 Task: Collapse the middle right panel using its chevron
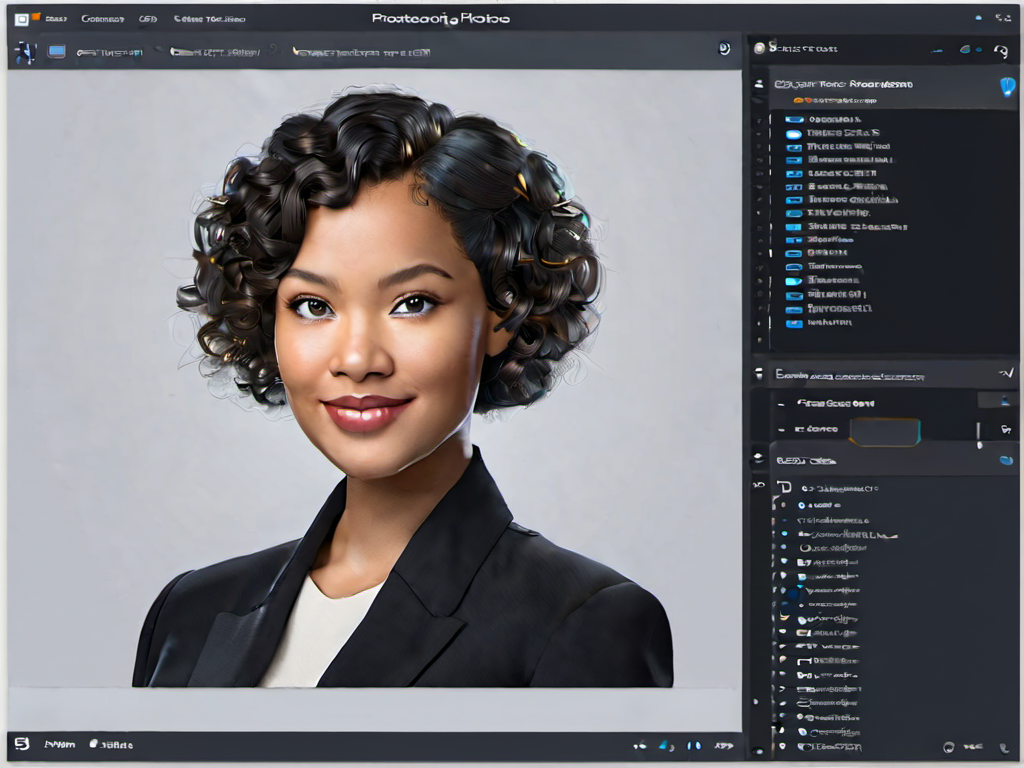pos(1005,374)
